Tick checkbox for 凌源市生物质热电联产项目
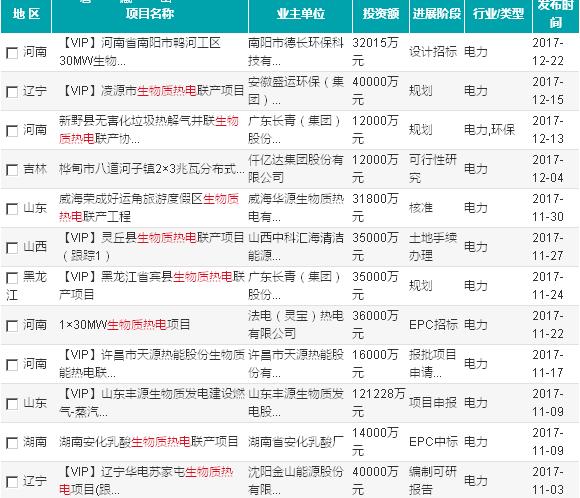The image size is (580, 498). [x=12, y=92]
